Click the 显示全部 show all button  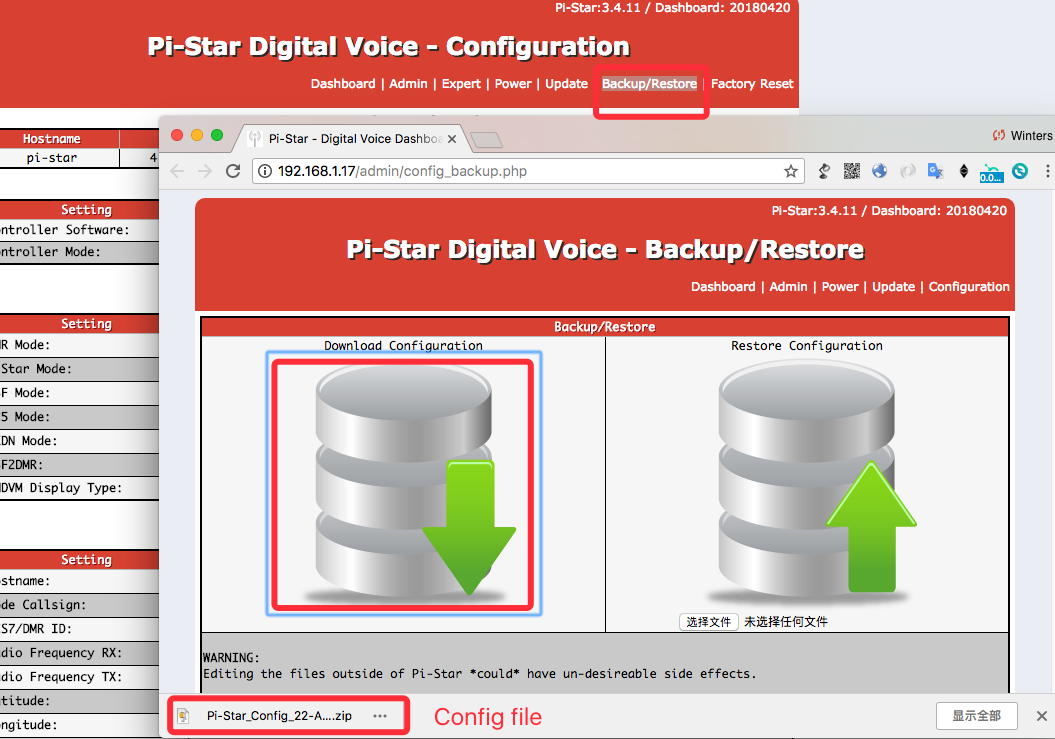pyautogui.click(x=976, y=715)
